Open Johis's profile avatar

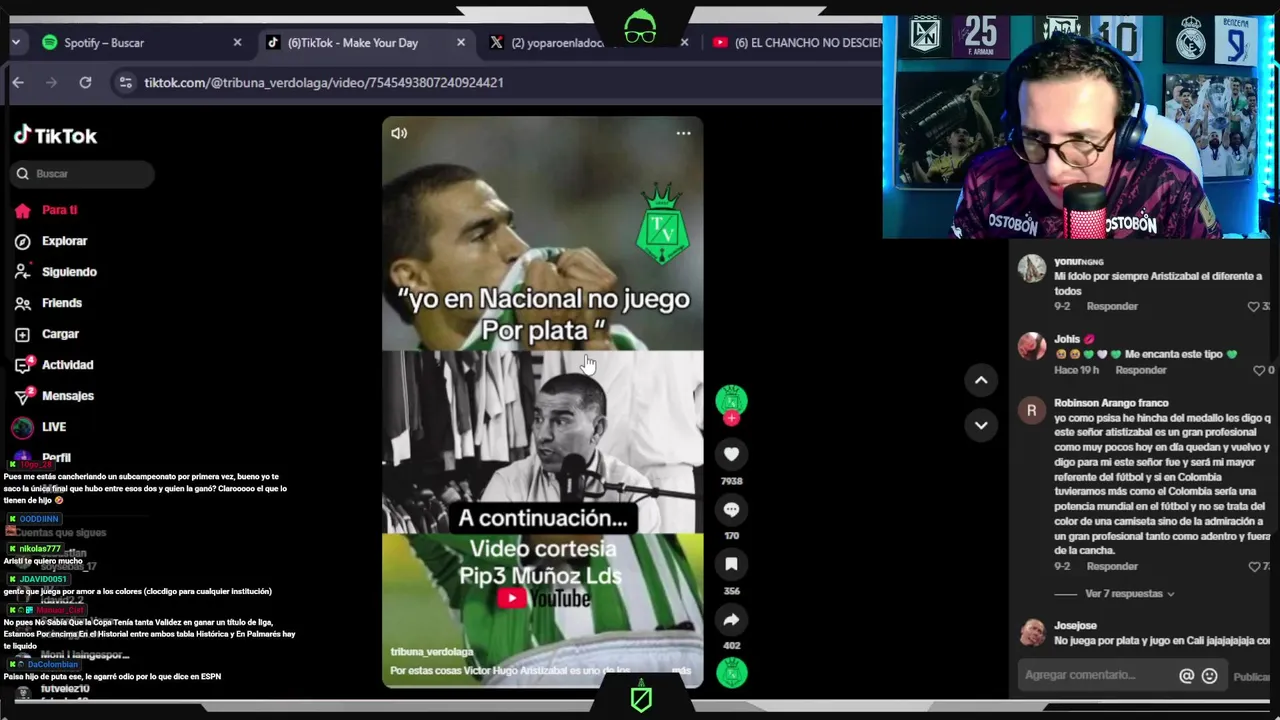(x=1032, y=346)
